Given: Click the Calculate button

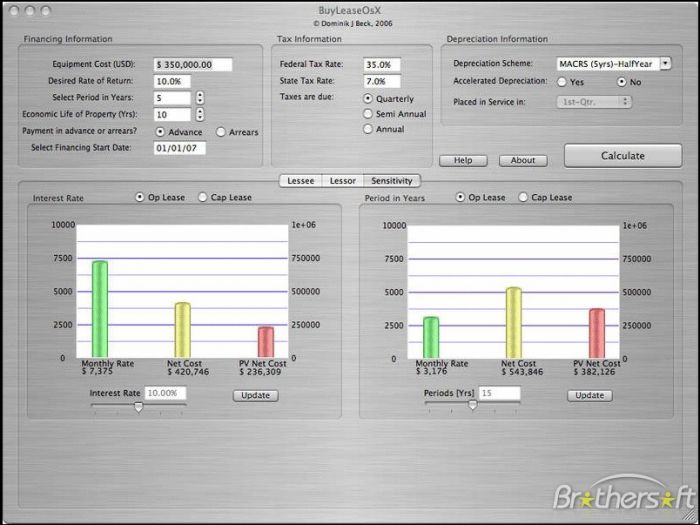Looking at the screenshot, I should [623, 156].
